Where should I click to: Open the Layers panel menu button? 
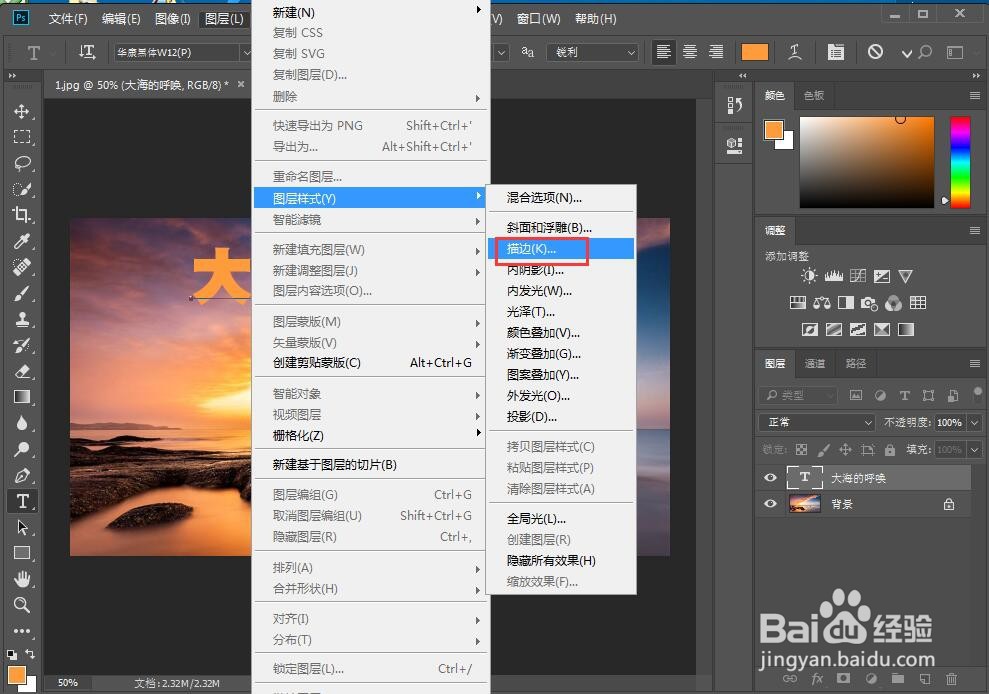point(975,363)
